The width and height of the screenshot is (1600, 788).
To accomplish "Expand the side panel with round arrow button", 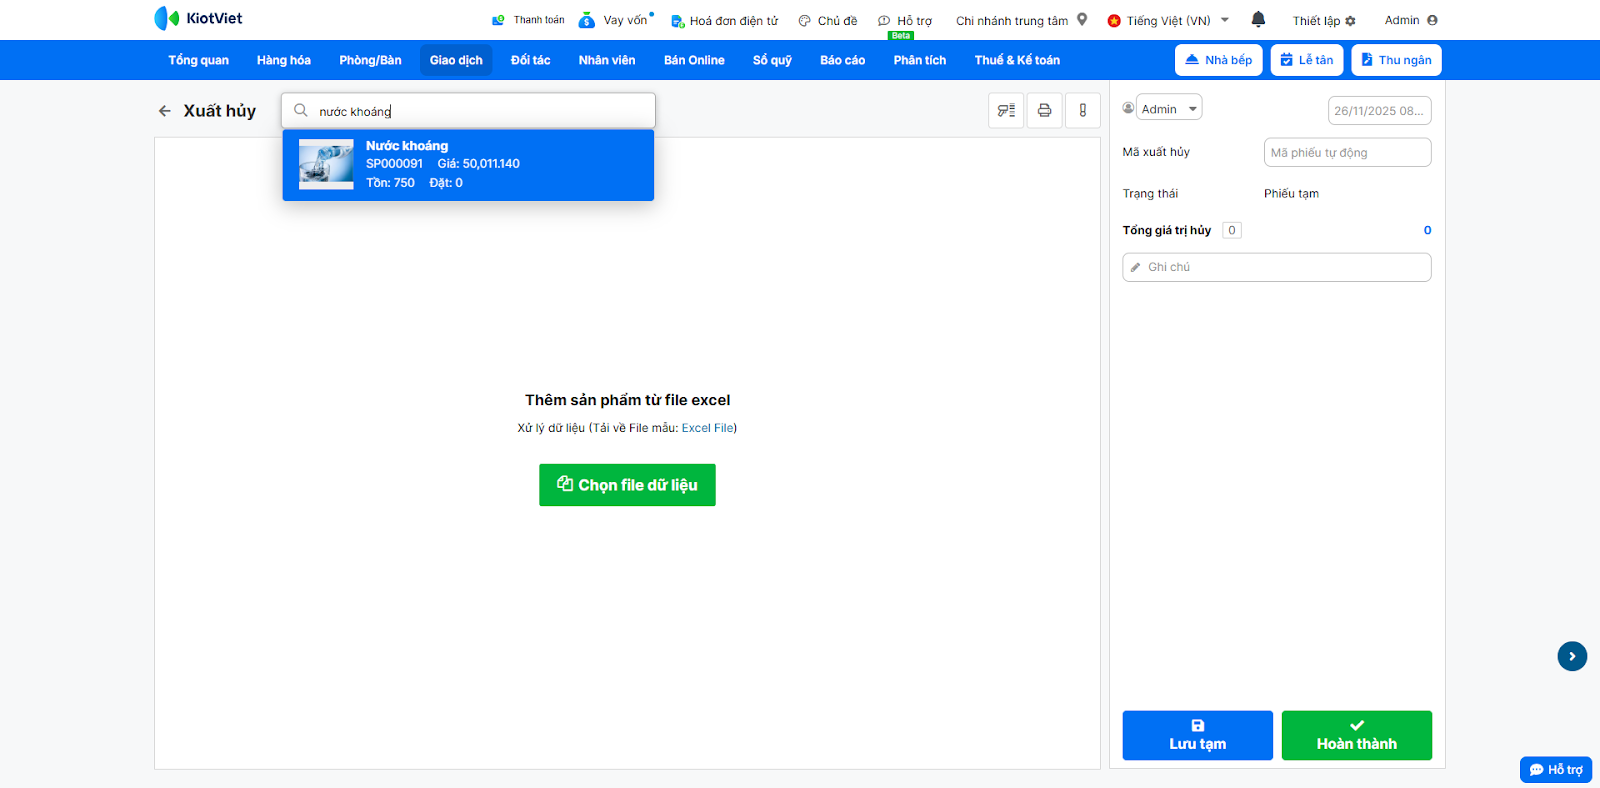I will pyautogui.click(x=1572, y=656).
